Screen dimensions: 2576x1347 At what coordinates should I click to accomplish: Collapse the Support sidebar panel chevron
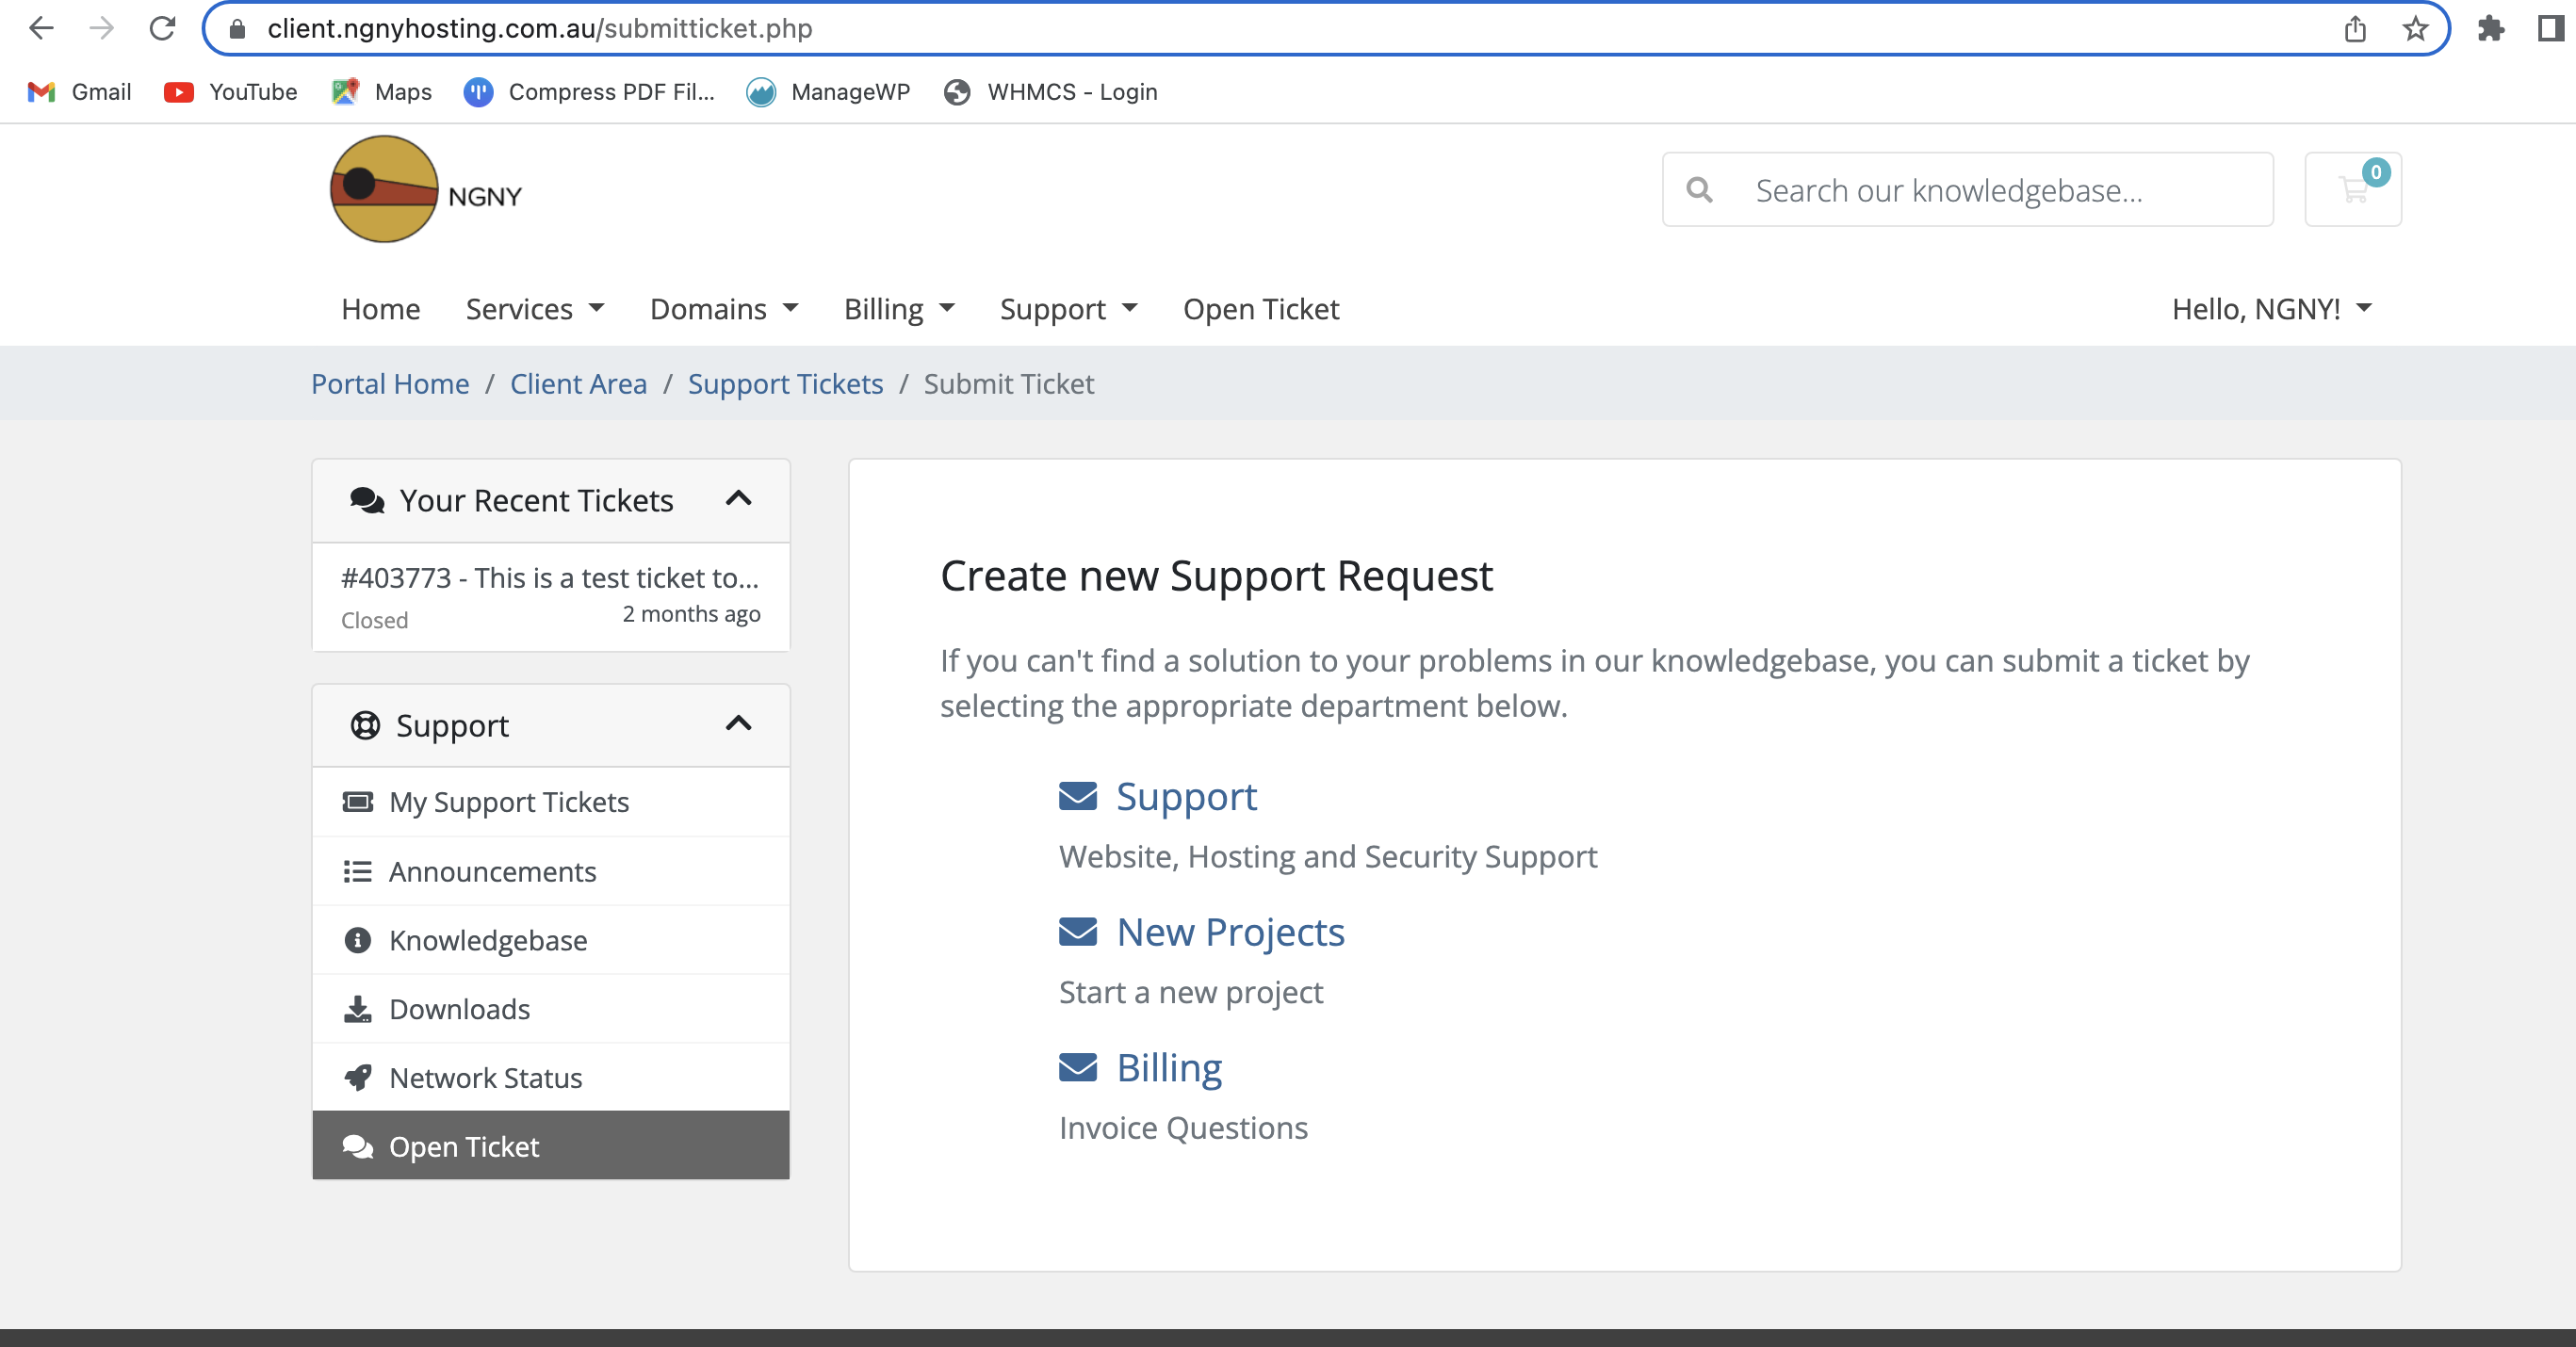[738, 724]
